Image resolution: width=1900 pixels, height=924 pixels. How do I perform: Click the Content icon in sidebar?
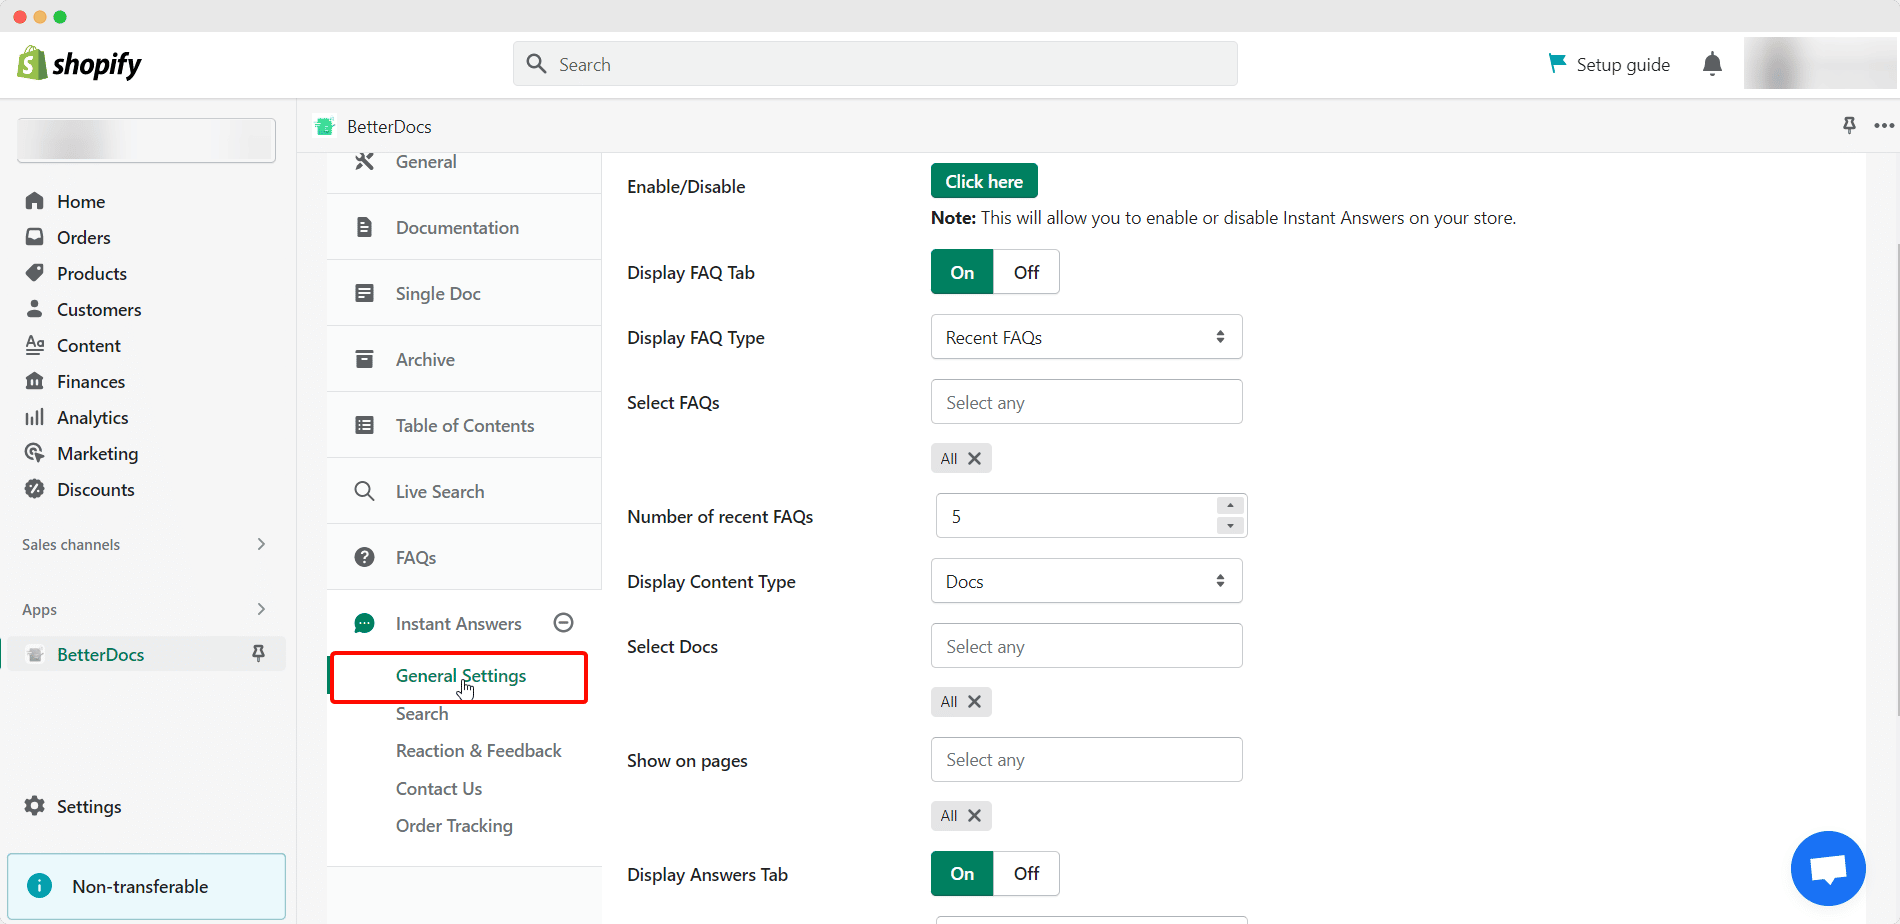[x=35, y=345]
